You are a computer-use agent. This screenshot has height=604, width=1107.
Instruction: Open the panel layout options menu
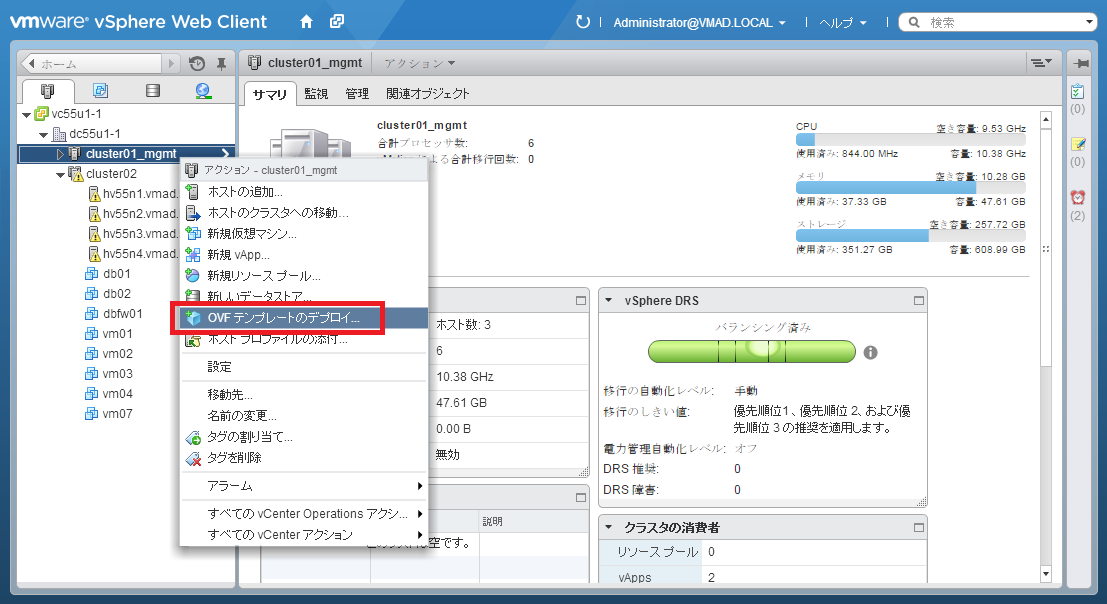click(1041, 63)
